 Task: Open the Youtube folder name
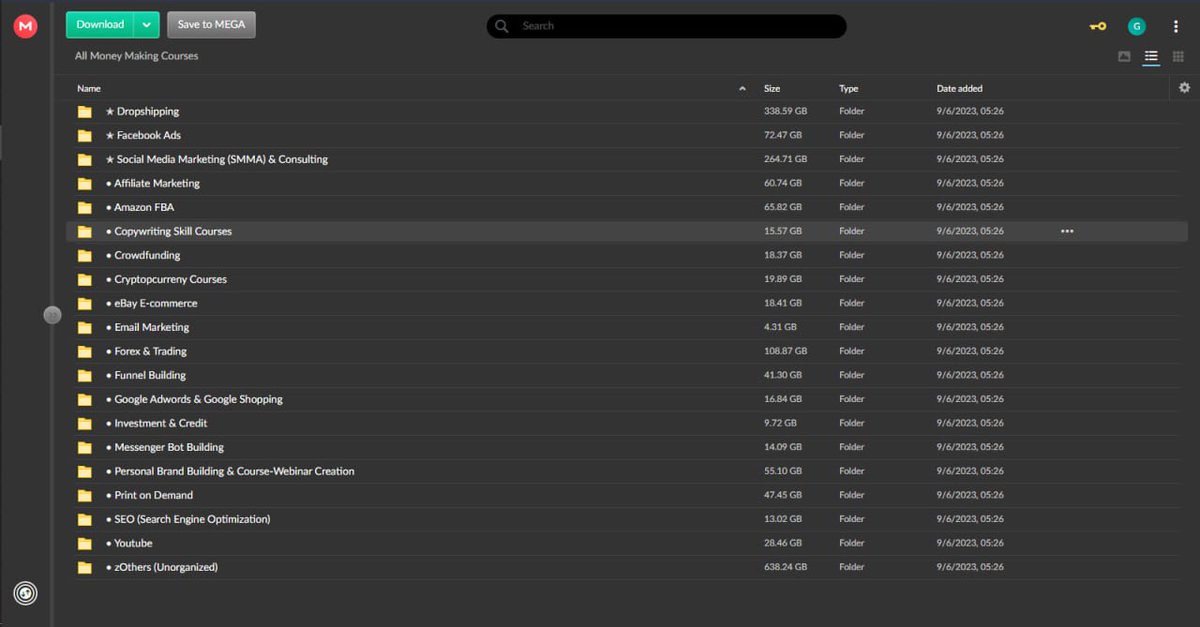click(x=129, y=543)
